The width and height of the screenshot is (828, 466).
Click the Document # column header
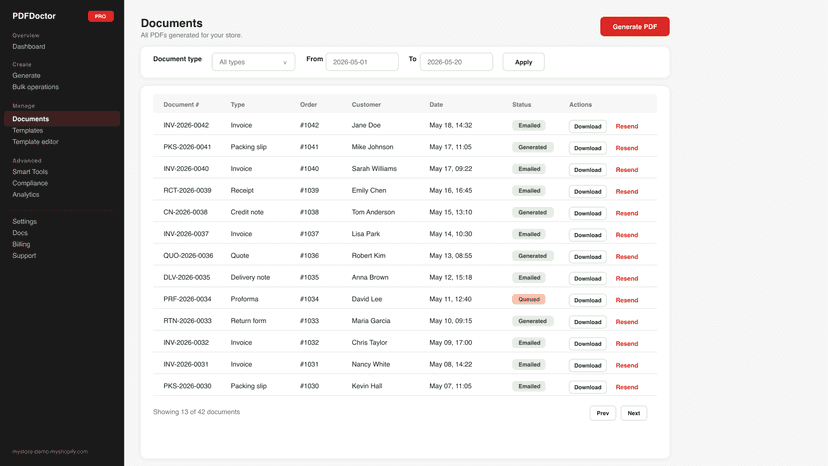(181, 105)
